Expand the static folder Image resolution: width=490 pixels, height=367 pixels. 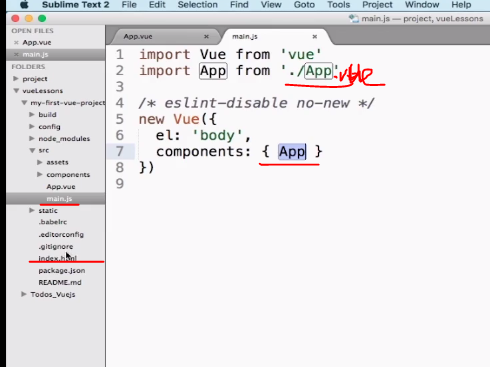click(32, 210)
